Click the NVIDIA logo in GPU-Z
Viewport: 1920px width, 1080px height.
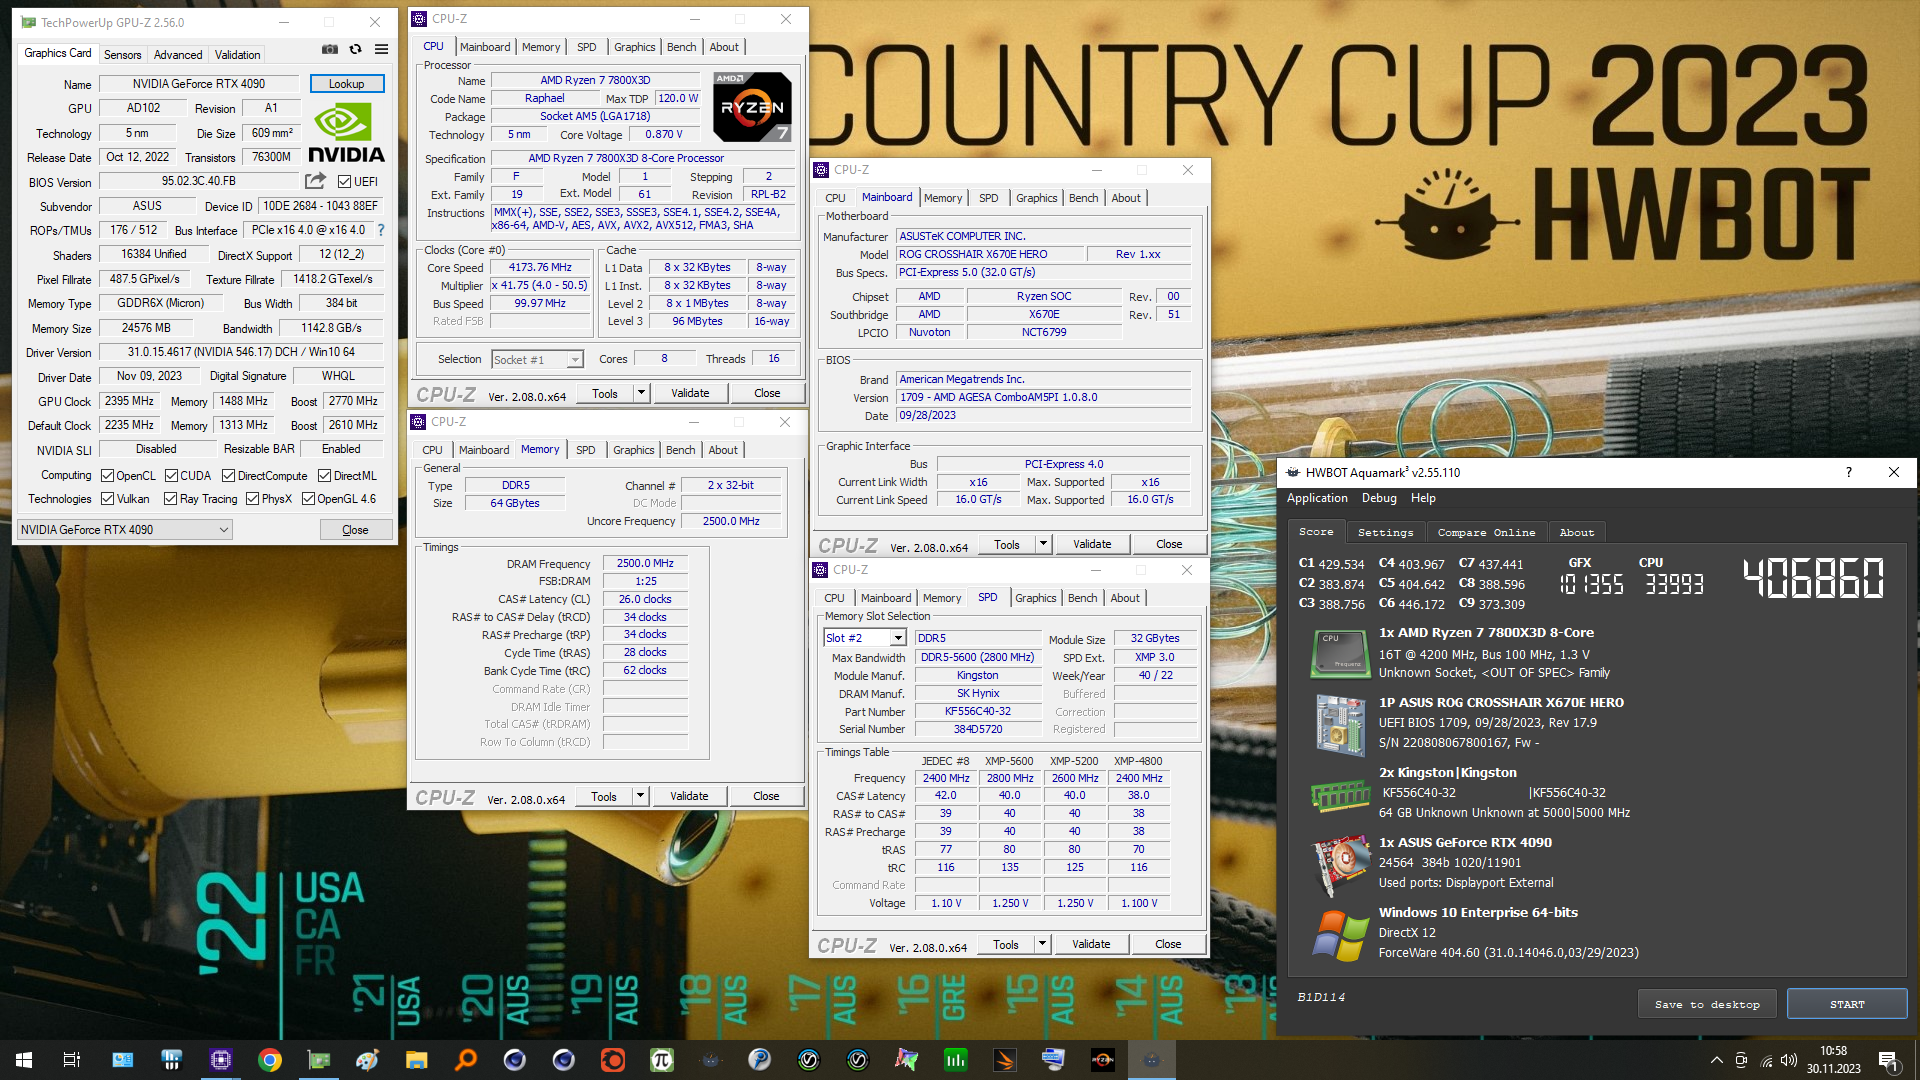coord(346,134)
